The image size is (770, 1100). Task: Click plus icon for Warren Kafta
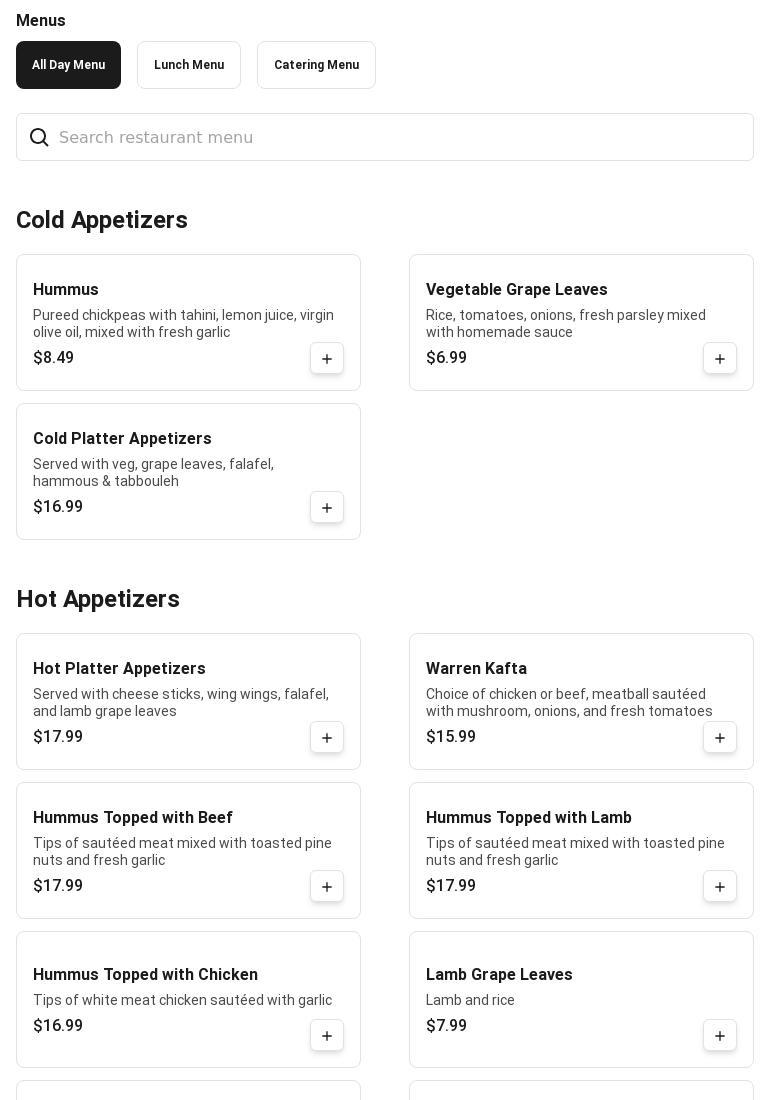click(720, 738)
